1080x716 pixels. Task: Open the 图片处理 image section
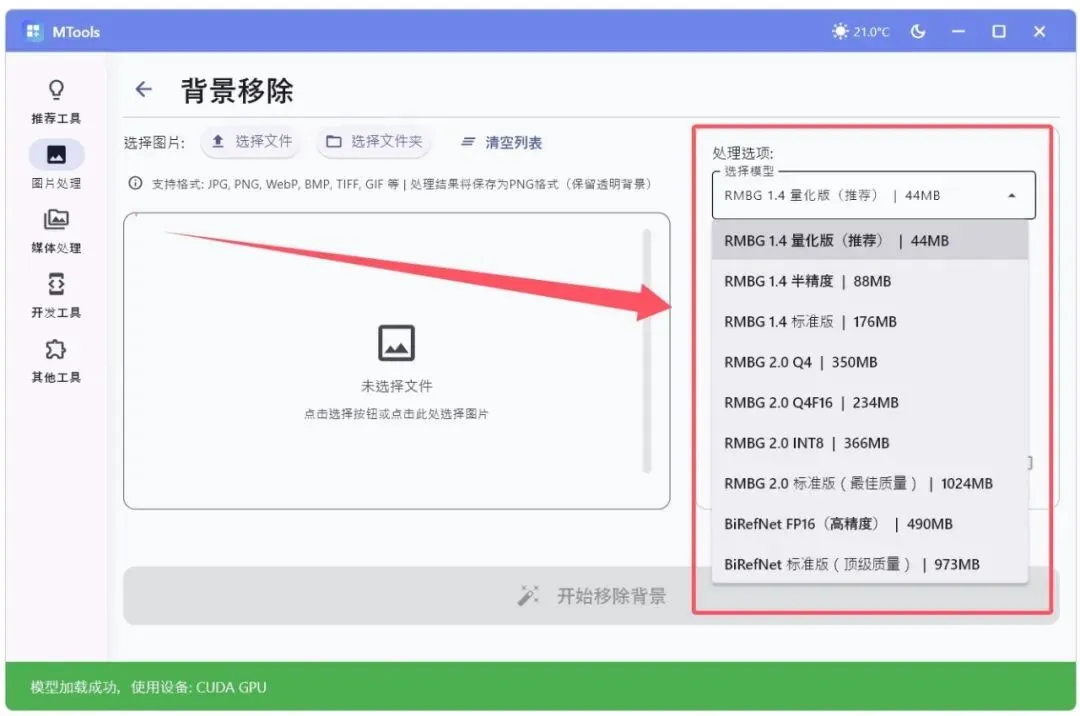(56, 165)
